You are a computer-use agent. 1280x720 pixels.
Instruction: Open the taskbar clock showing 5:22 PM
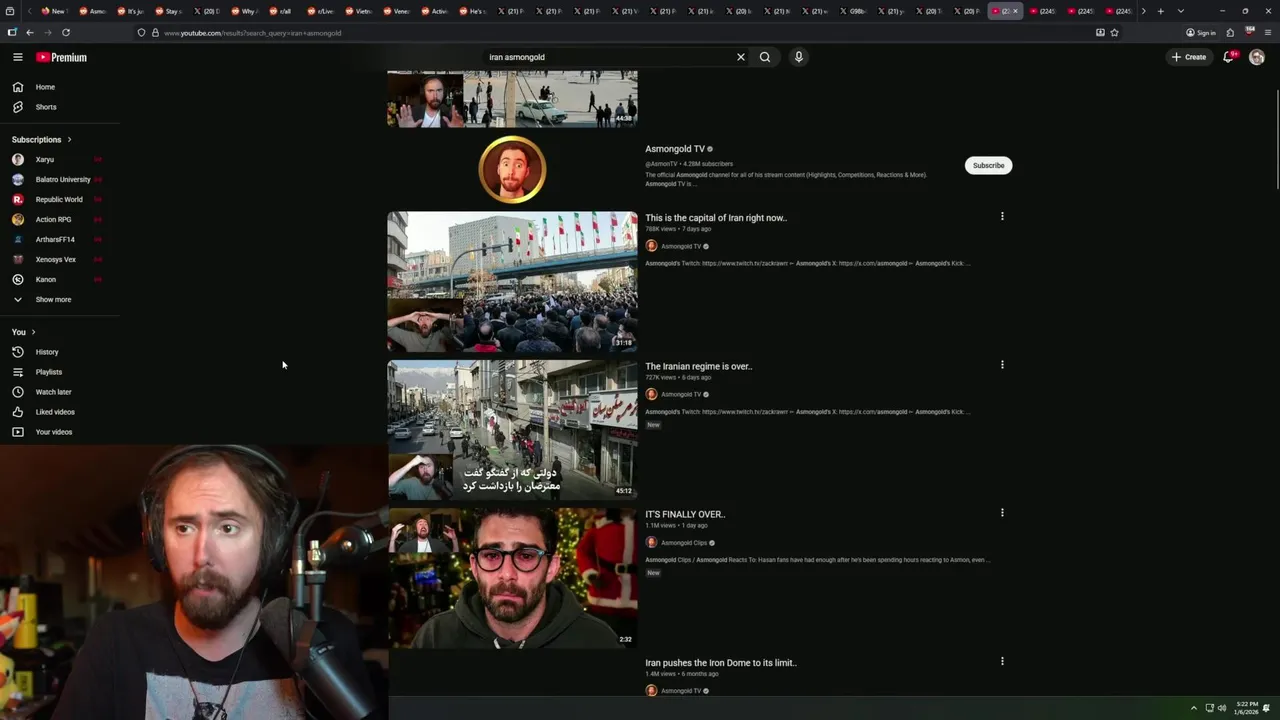tap(1247, 708)
